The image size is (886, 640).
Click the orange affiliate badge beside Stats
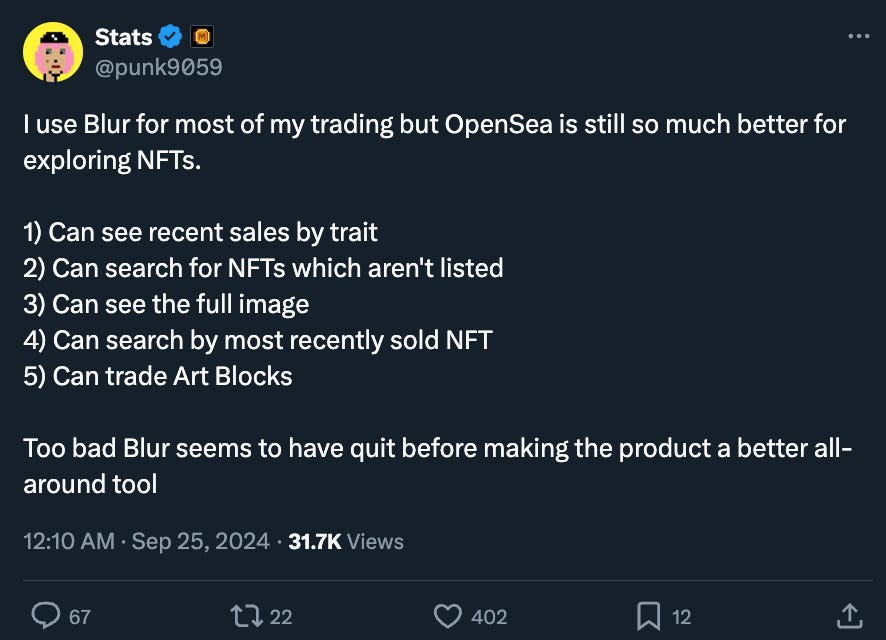(201, 37)
